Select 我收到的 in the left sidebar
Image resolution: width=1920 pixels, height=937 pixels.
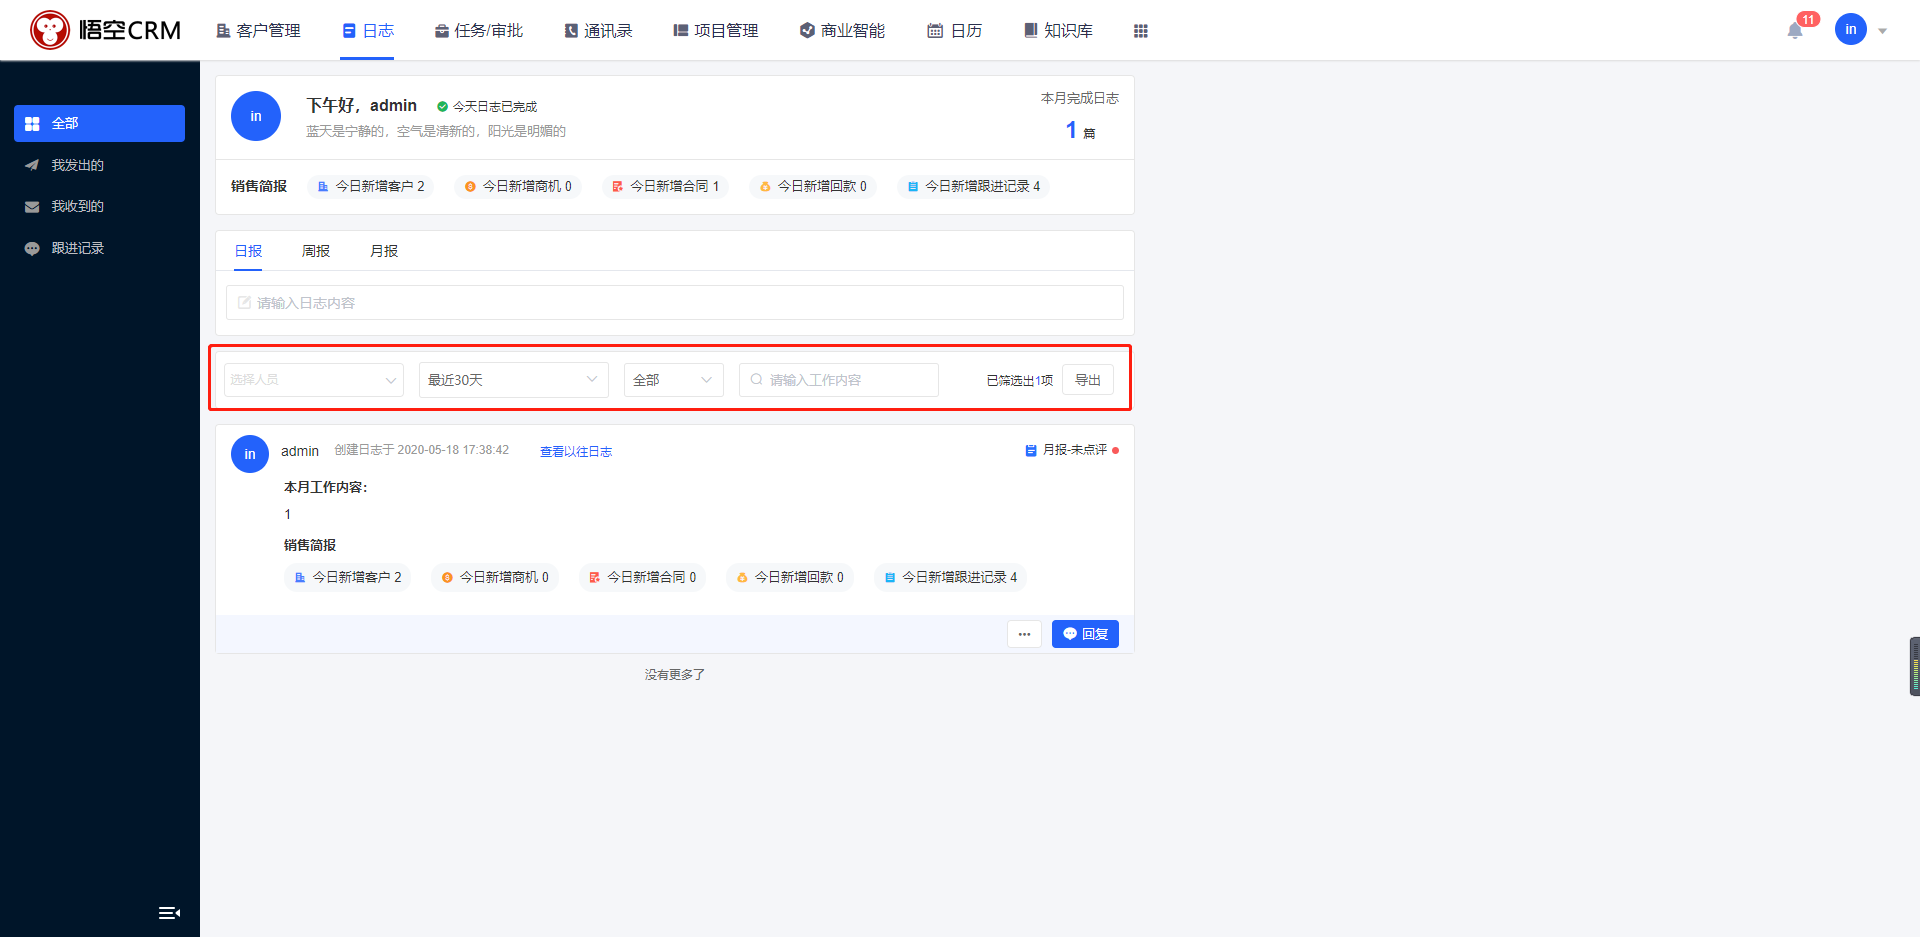99,206
